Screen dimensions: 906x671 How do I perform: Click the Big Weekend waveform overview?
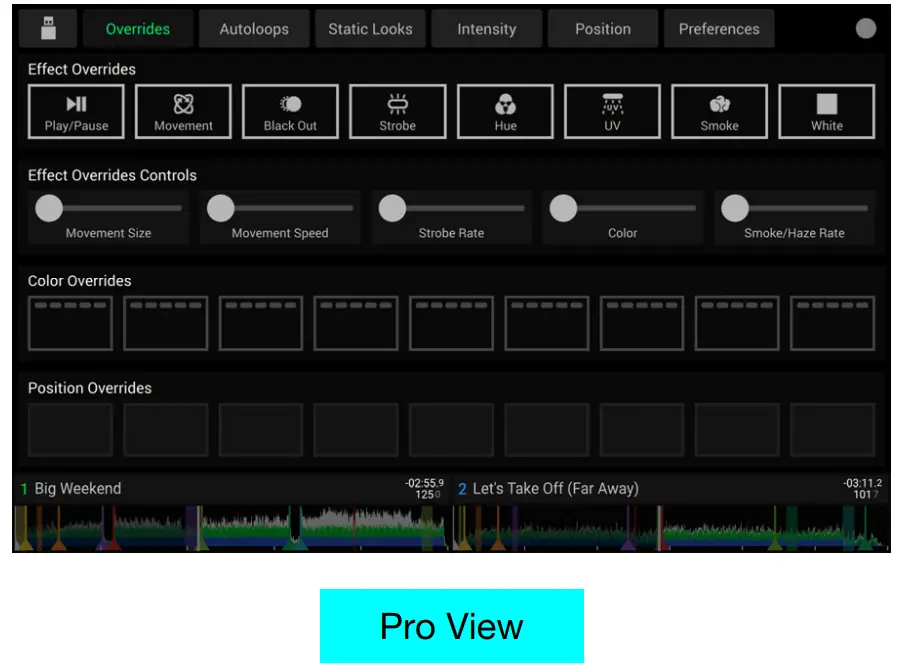[231, 528]
